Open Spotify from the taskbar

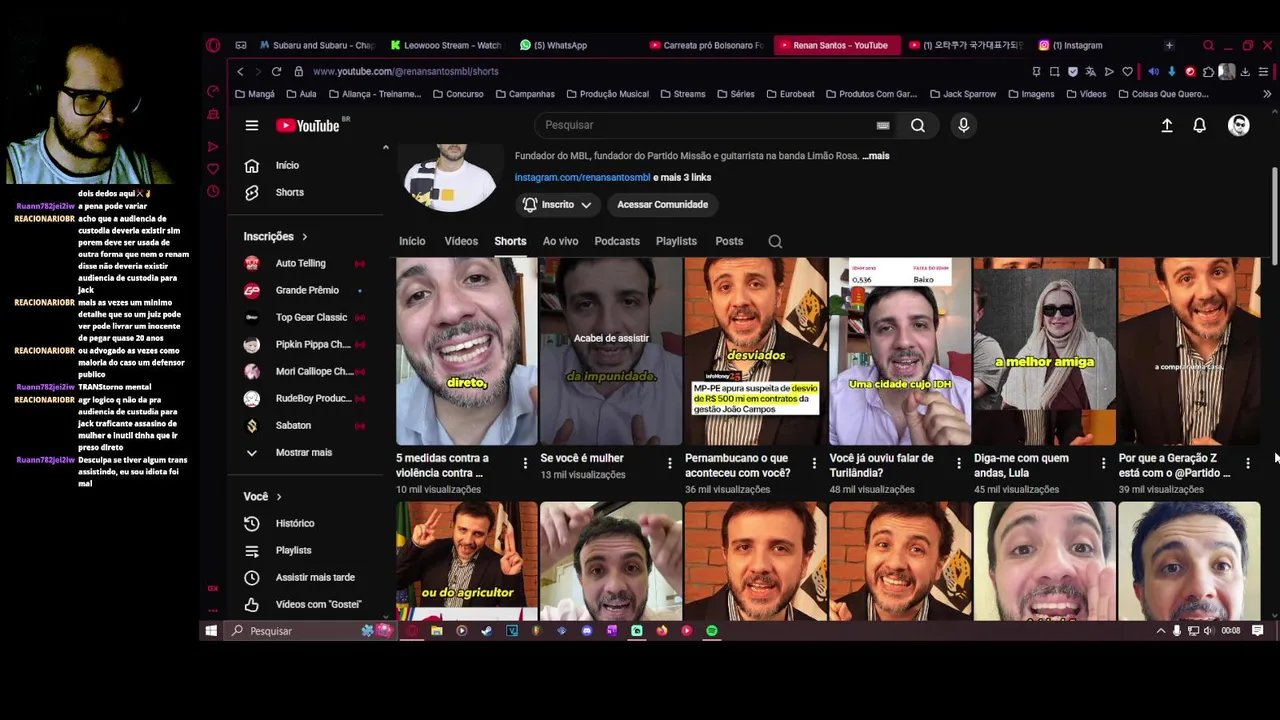[712, 631]
